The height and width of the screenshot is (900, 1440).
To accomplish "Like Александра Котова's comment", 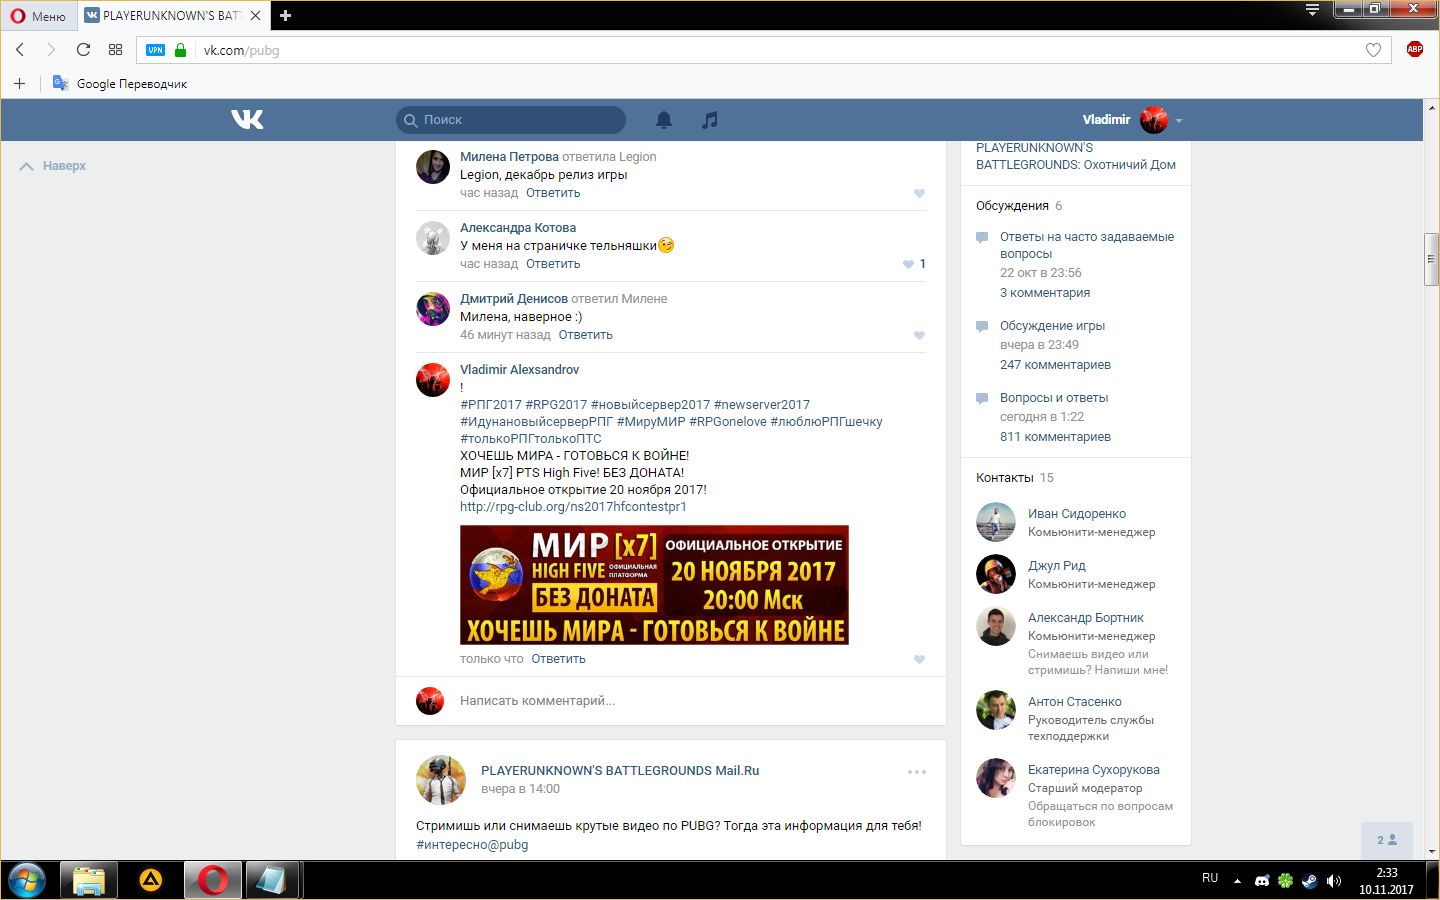I will [908, 264].
